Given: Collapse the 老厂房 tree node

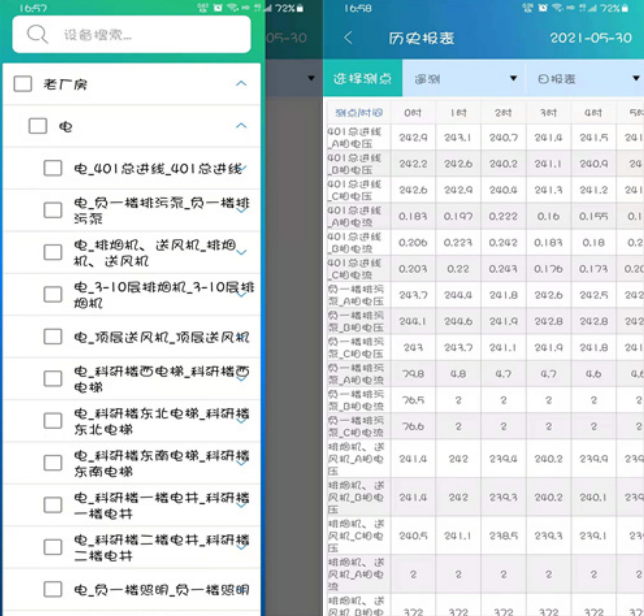Looking at the screenshot, I should tap(241, 84).
